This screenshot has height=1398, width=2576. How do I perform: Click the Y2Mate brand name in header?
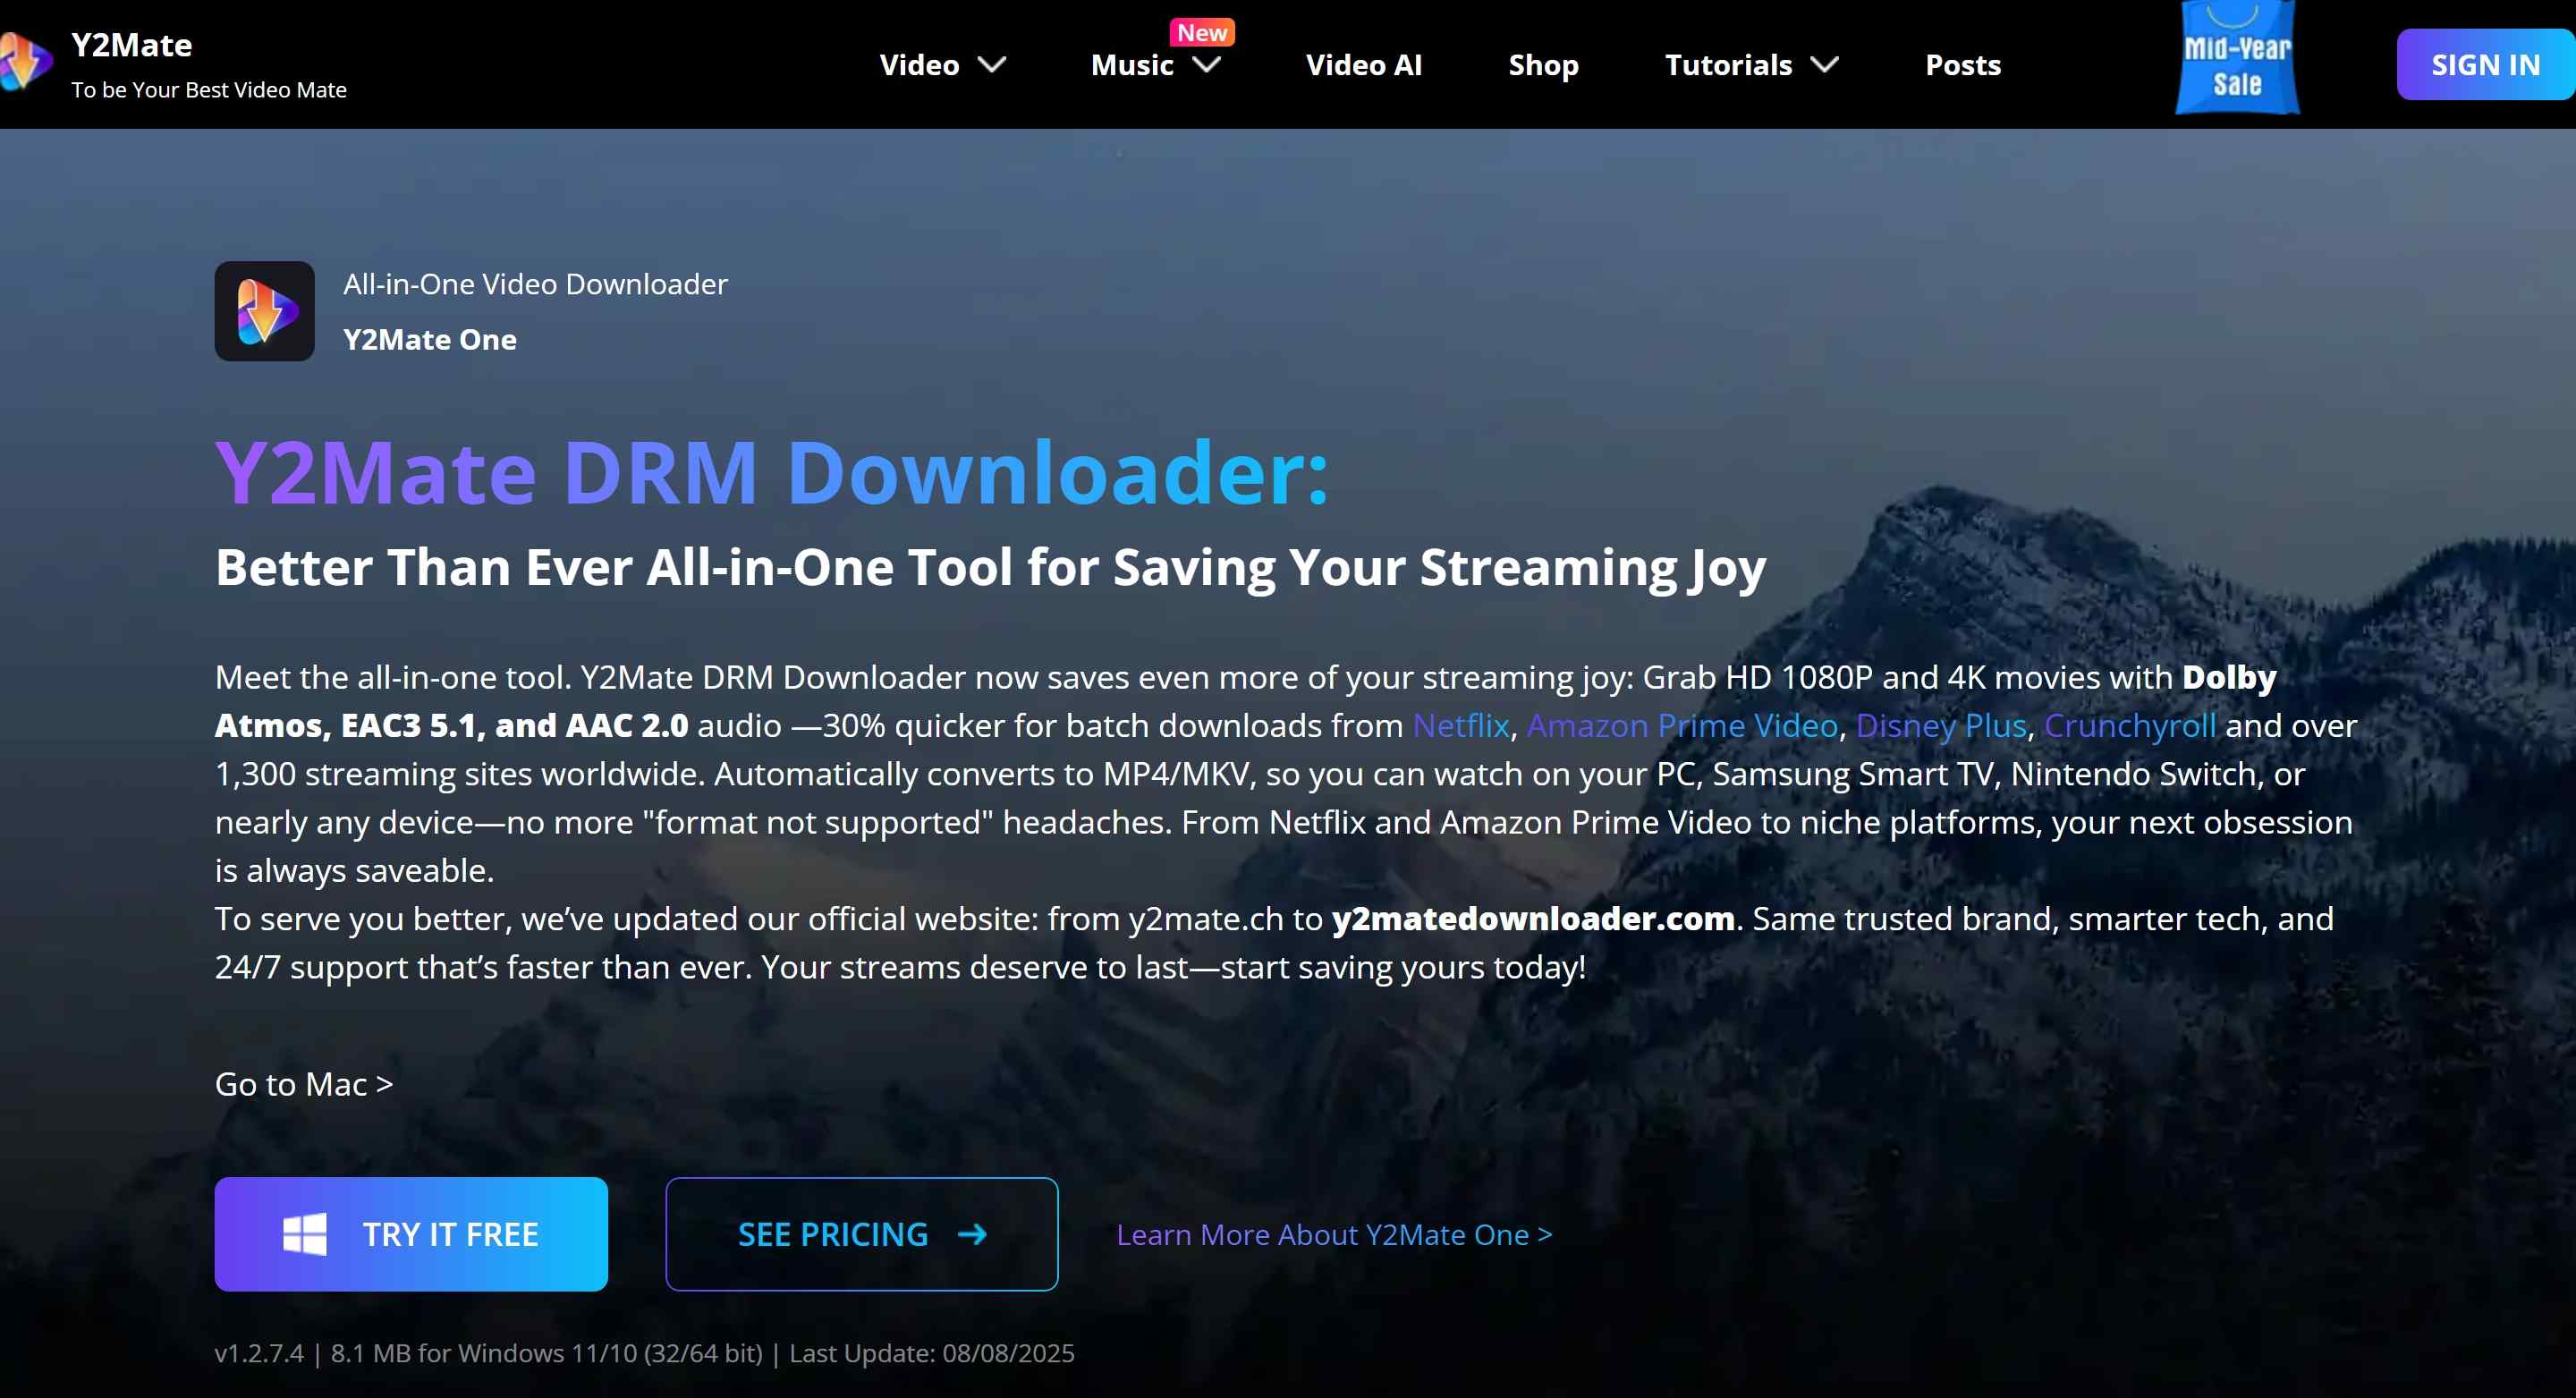coord(132,45)
